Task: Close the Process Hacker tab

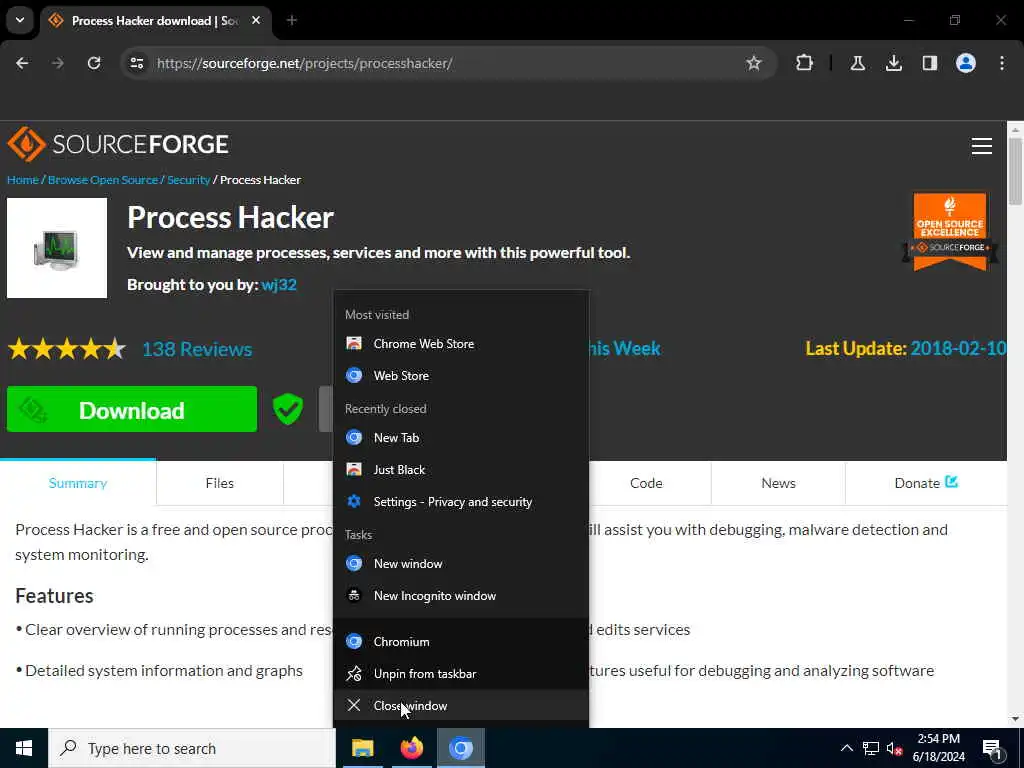Action: 256,21
